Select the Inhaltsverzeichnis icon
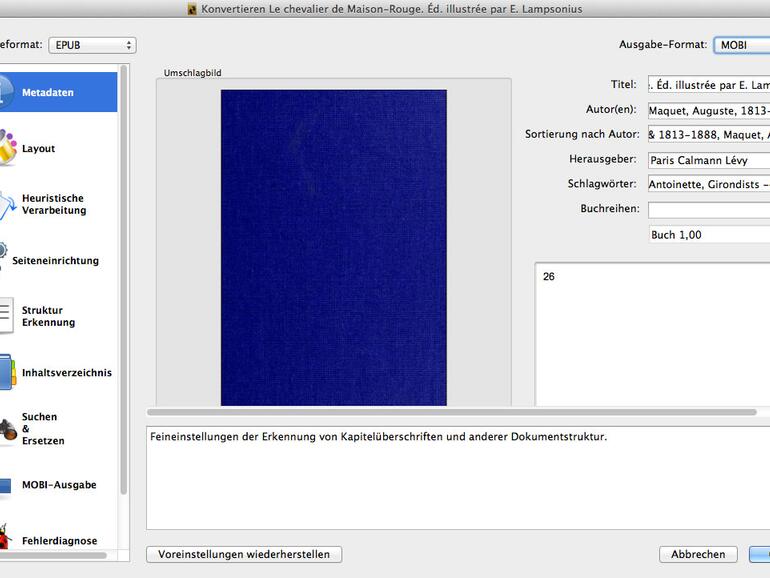This screenshot has height=578, width=770. click(x=6, y=372)
